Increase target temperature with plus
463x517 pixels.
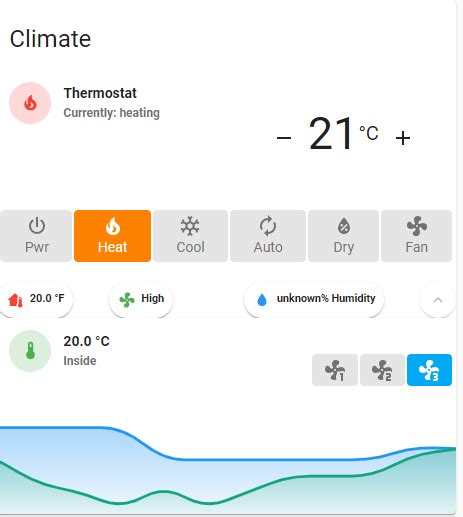pos(403,138)
